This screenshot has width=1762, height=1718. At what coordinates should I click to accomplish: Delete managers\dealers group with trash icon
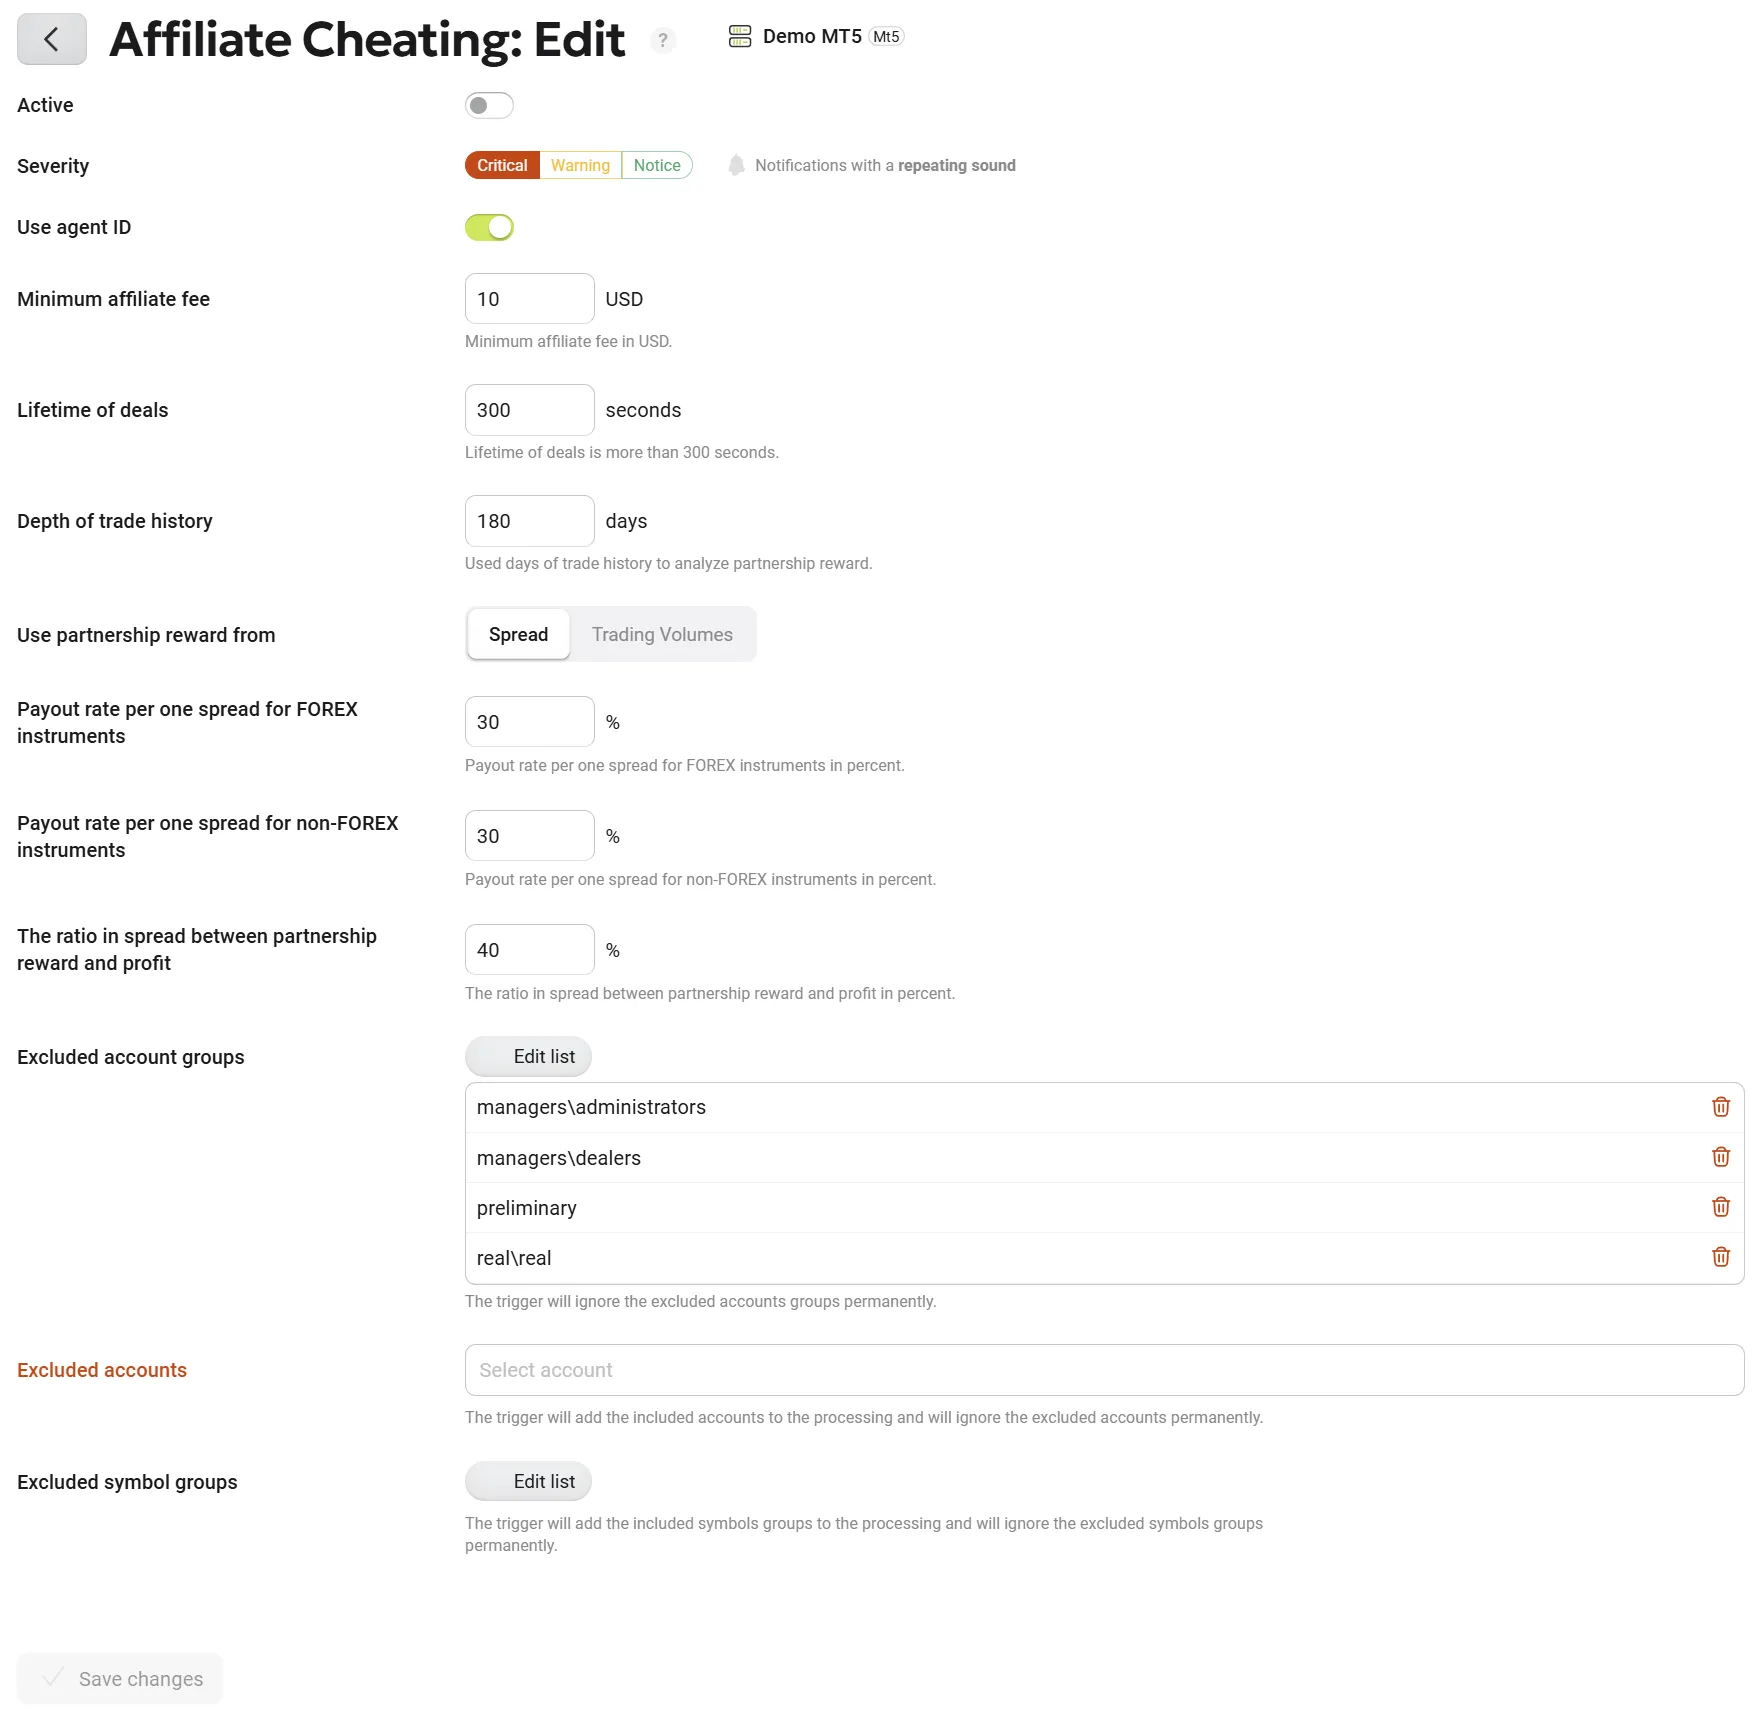1720,1157
